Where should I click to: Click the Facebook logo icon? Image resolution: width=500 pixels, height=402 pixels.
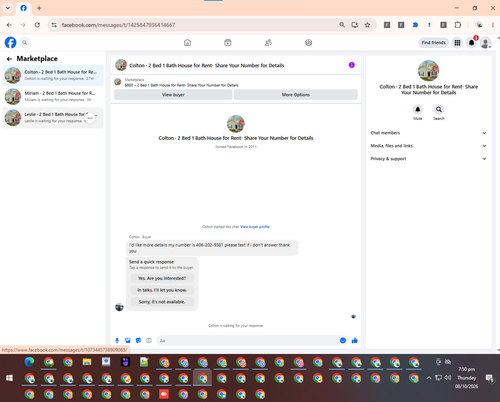pos(10,43)
